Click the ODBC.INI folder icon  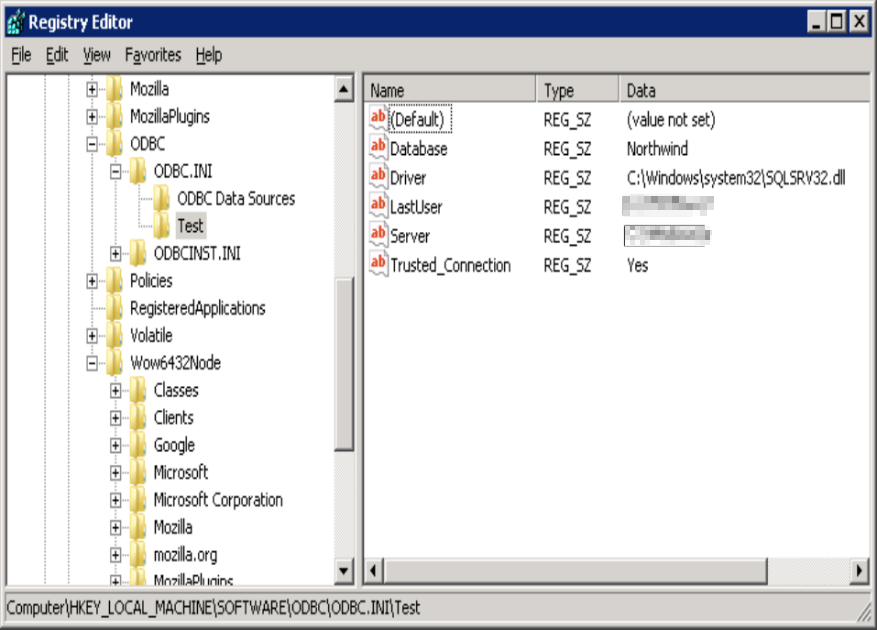coord(139,171)
